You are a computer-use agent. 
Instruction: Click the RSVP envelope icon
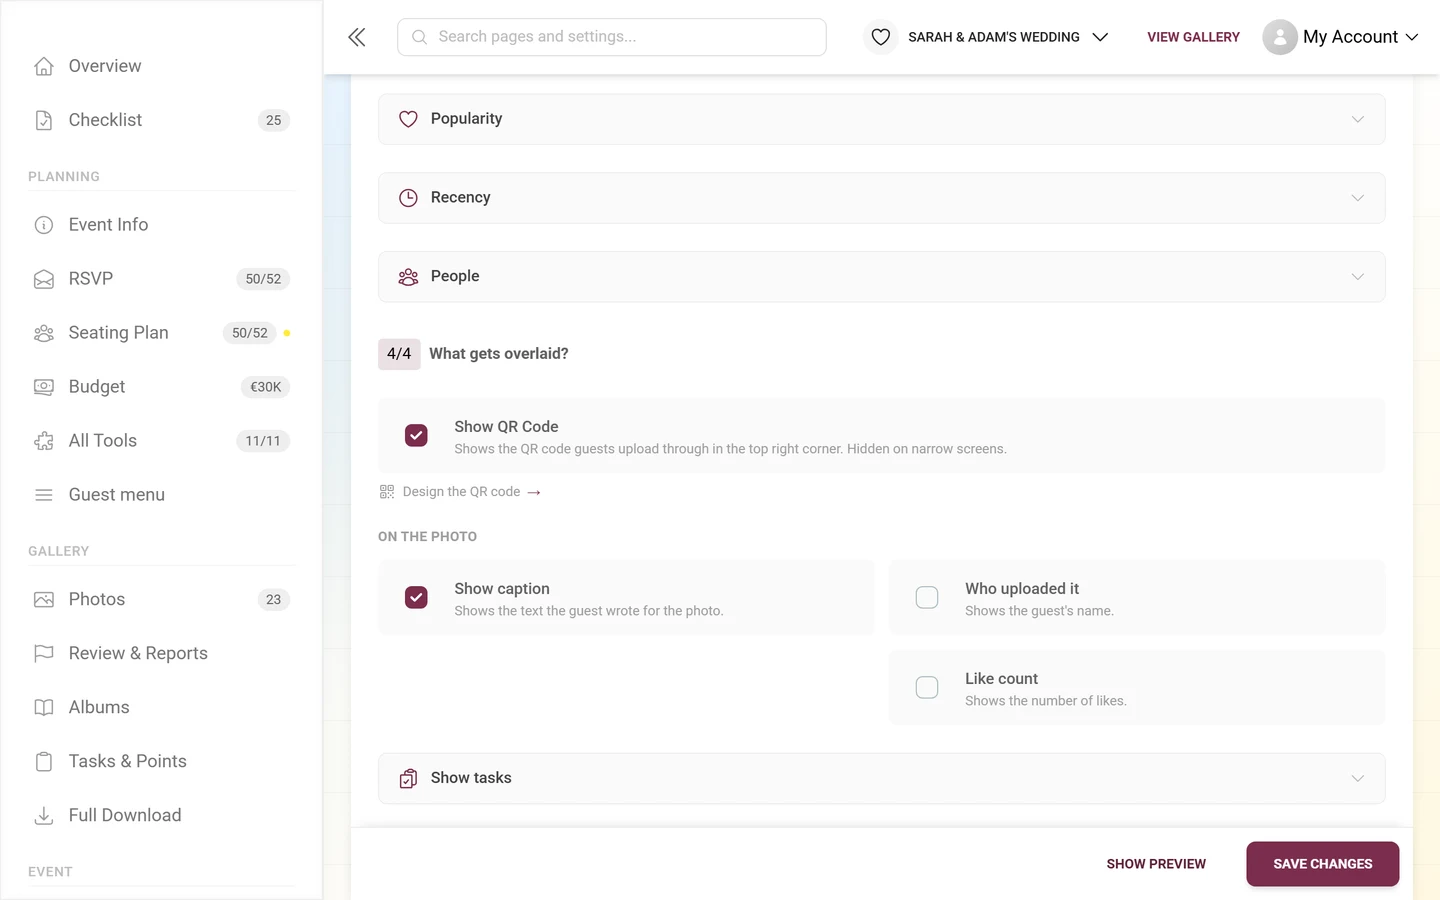click(x=44, y=279)
